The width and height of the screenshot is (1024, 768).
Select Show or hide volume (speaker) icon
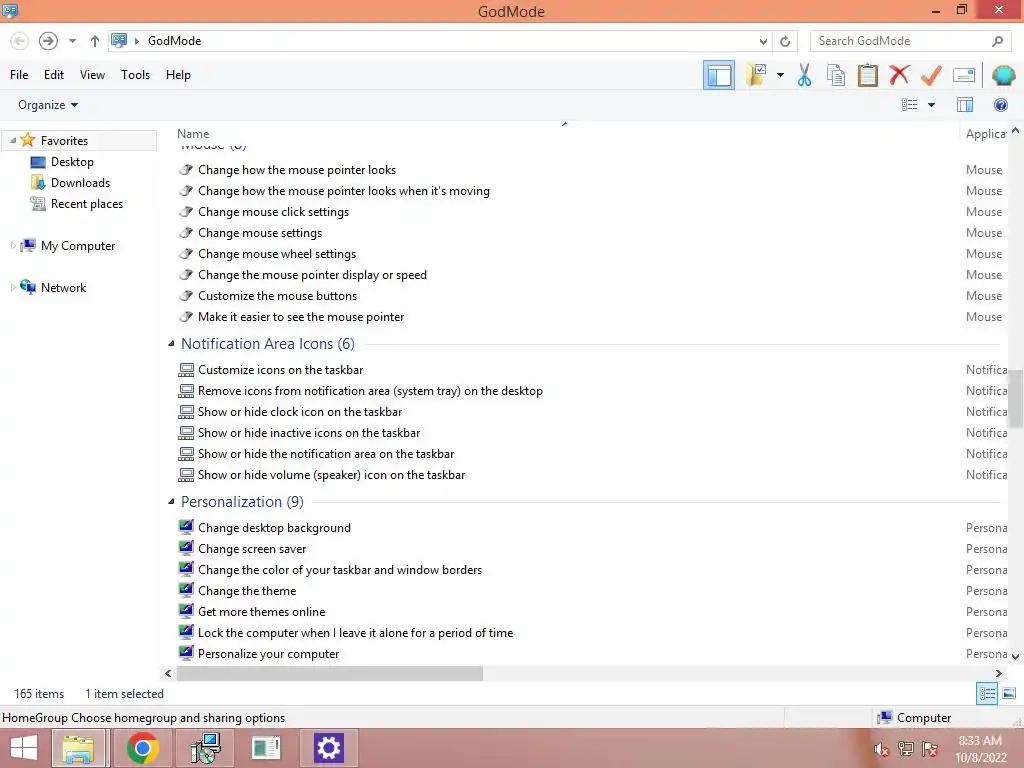tap(332, 475)
